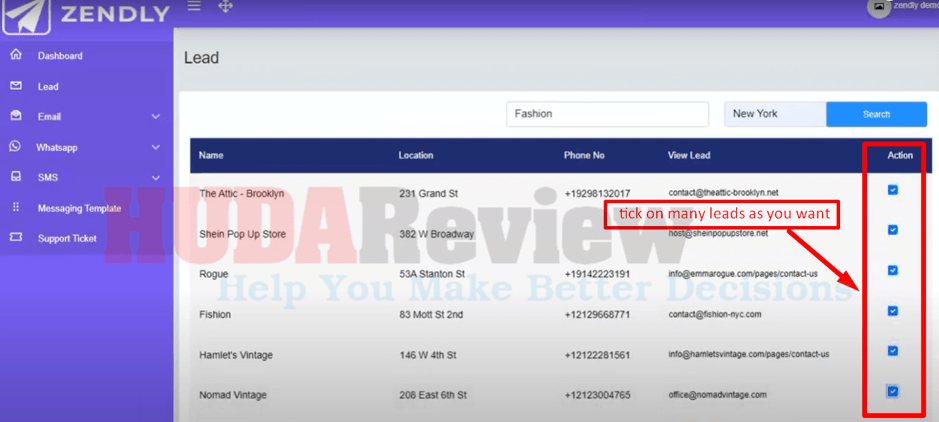Viewport: 939px width, 422px height.
Task: Expand the SMS submenu chevron
Action: pyautogui.click(x=156, y=178)
